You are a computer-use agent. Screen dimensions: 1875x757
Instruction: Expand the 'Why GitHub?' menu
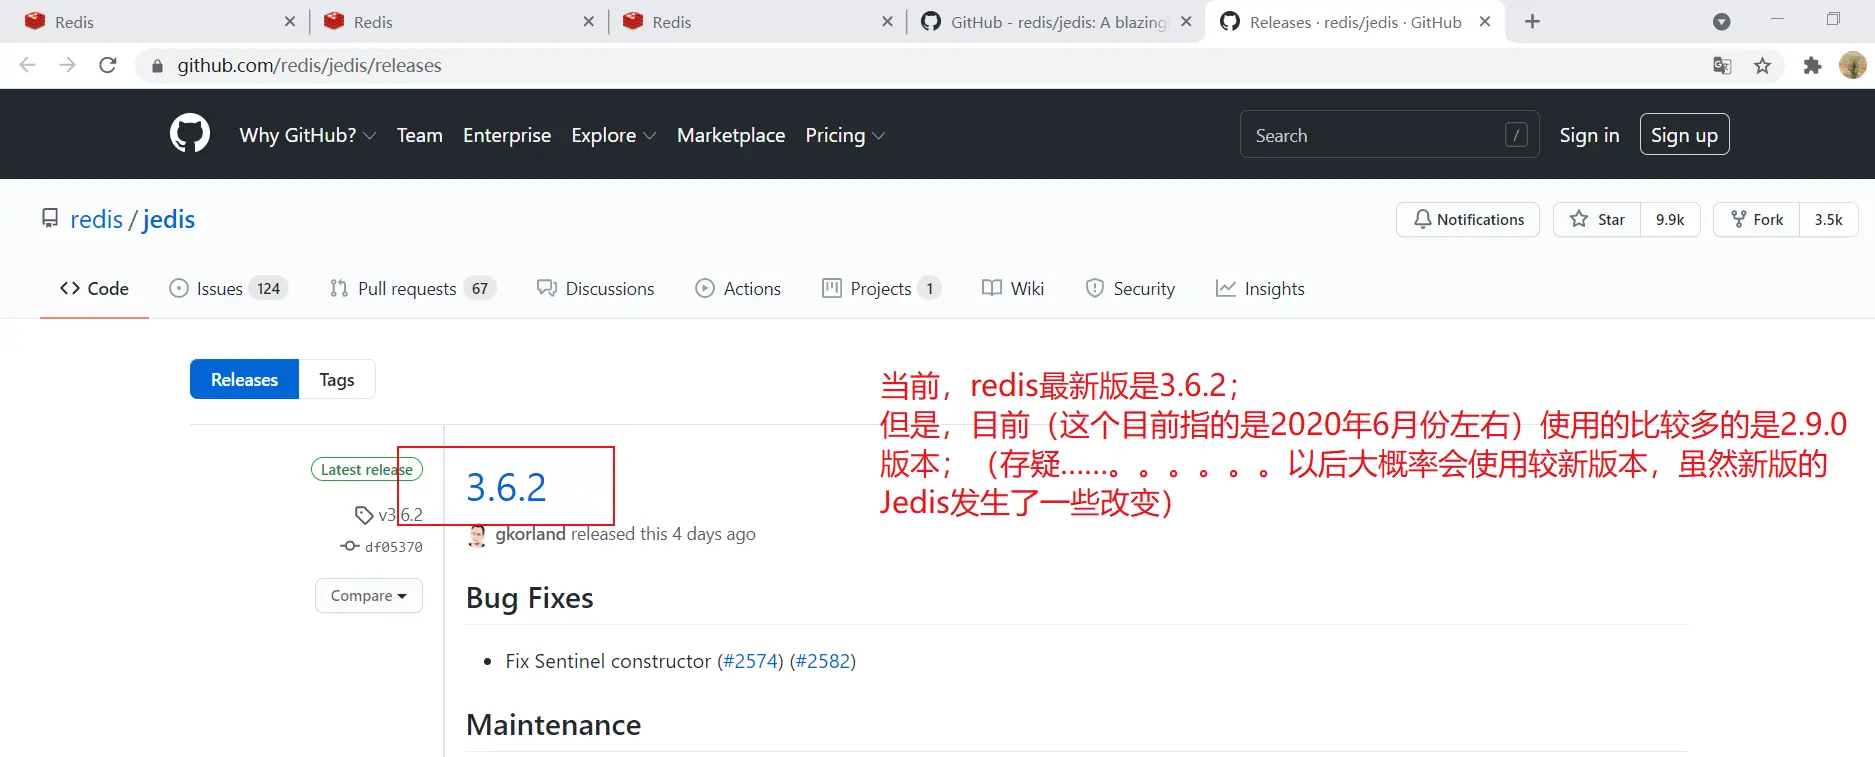308,135
